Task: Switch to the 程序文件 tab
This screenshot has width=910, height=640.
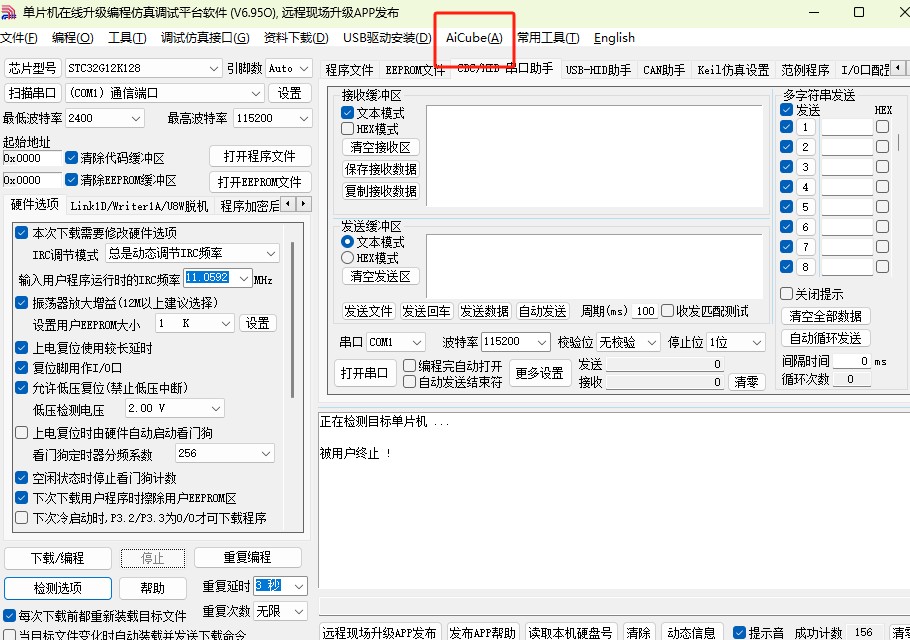Action: (x=349, y=70)
